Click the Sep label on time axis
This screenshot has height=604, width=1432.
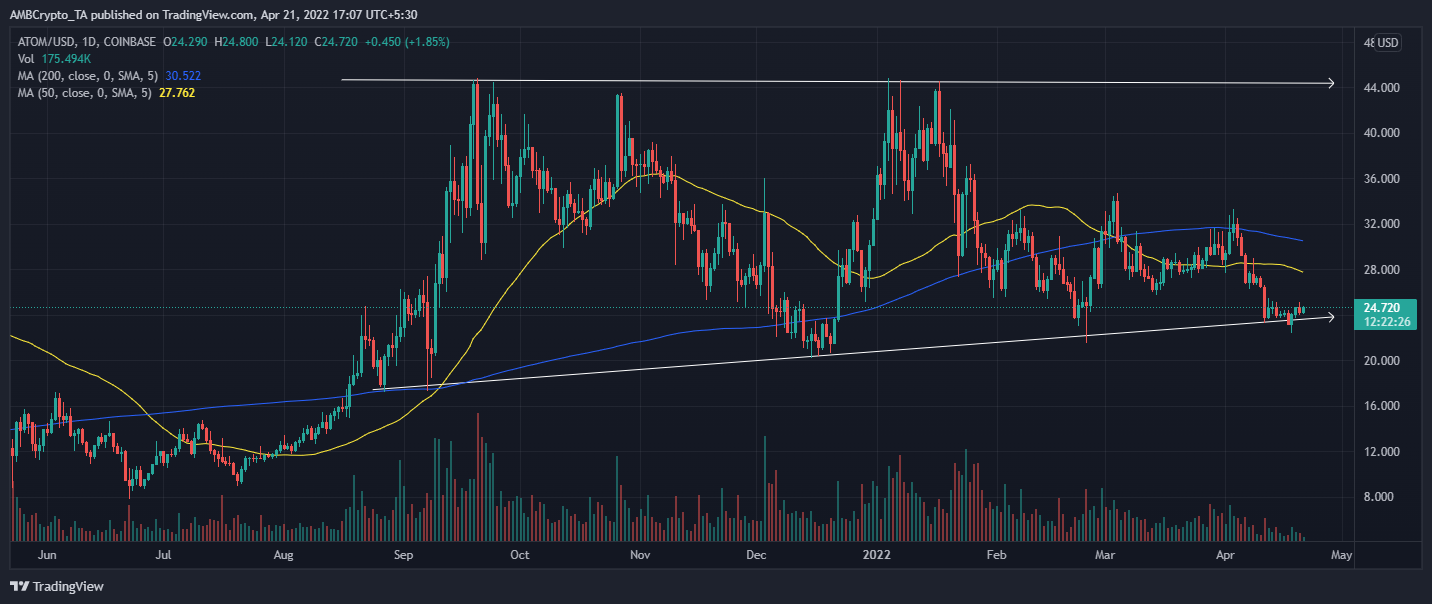(x=403, y=552)
